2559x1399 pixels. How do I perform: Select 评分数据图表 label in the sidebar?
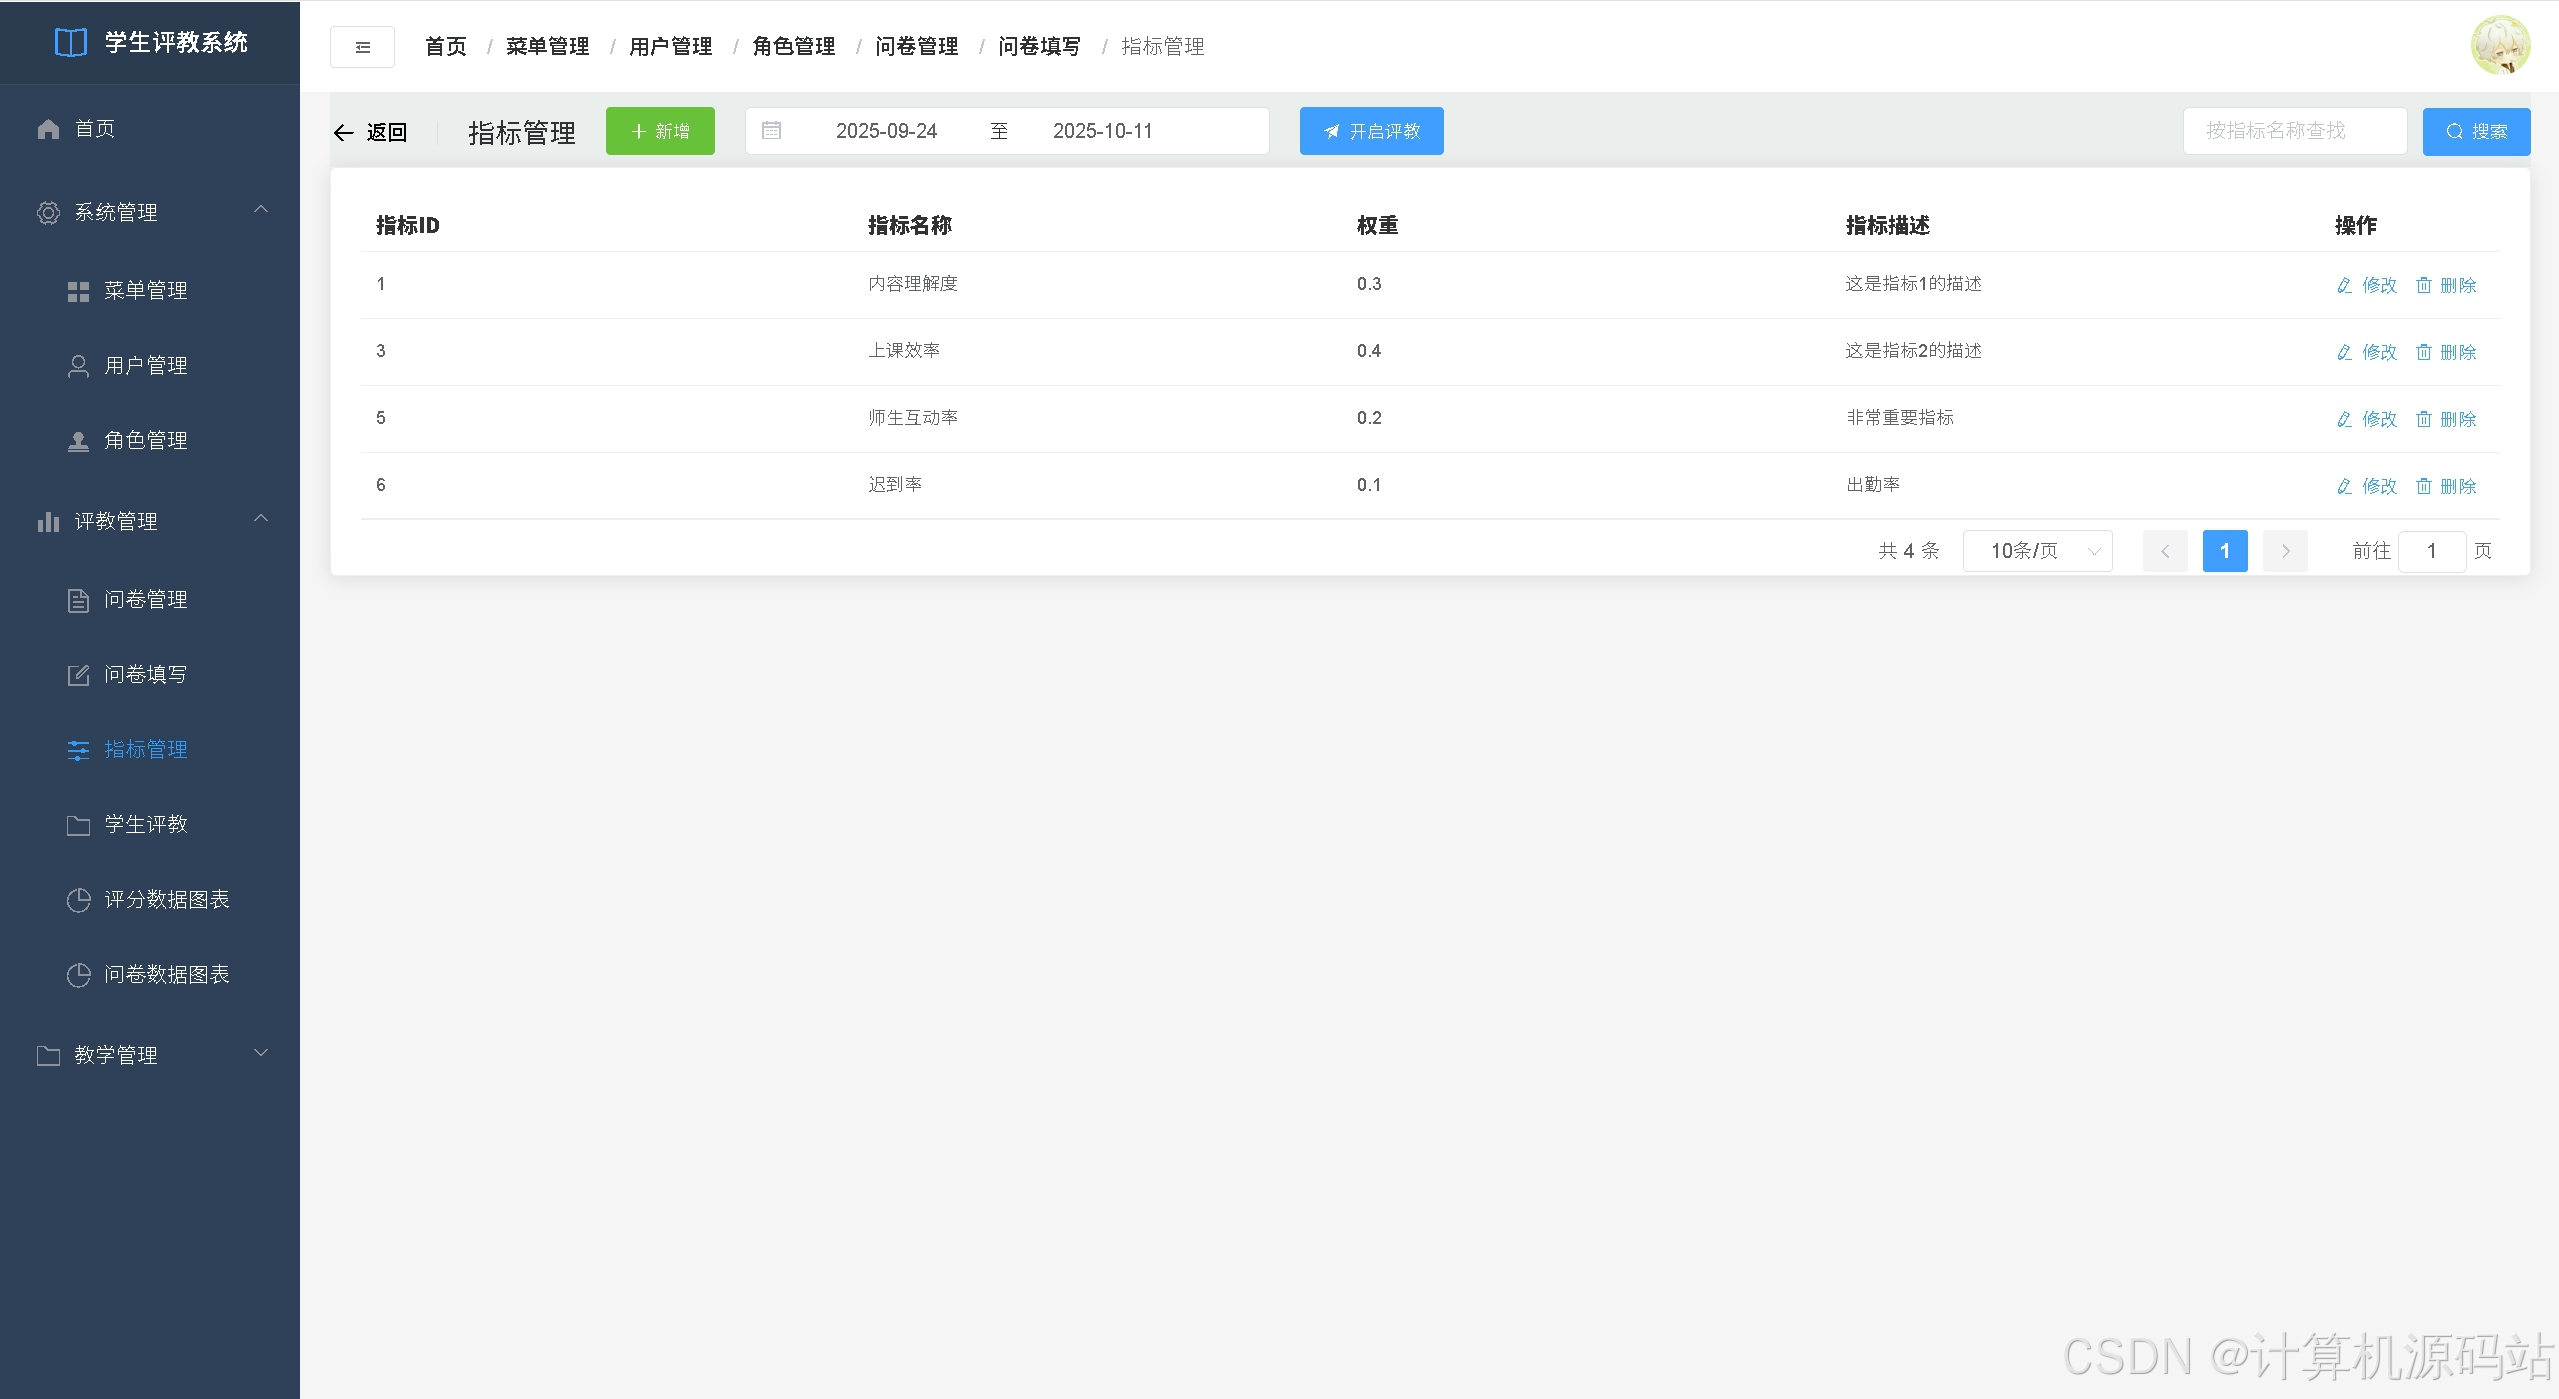pyautogui.click(x=167, y=900)
